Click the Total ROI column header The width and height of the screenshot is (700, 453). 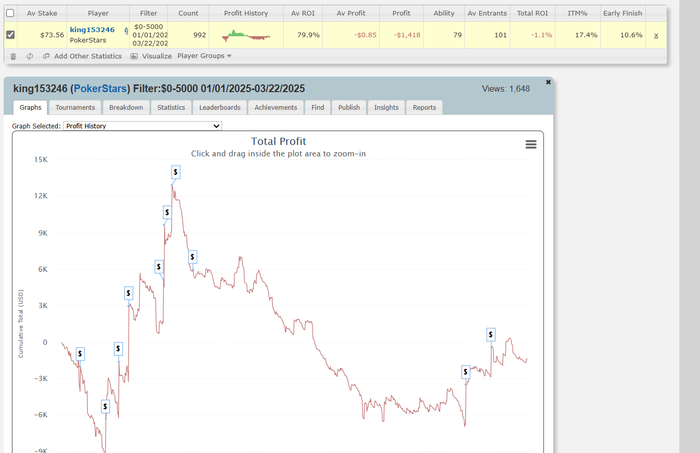(x=532, y=13)
